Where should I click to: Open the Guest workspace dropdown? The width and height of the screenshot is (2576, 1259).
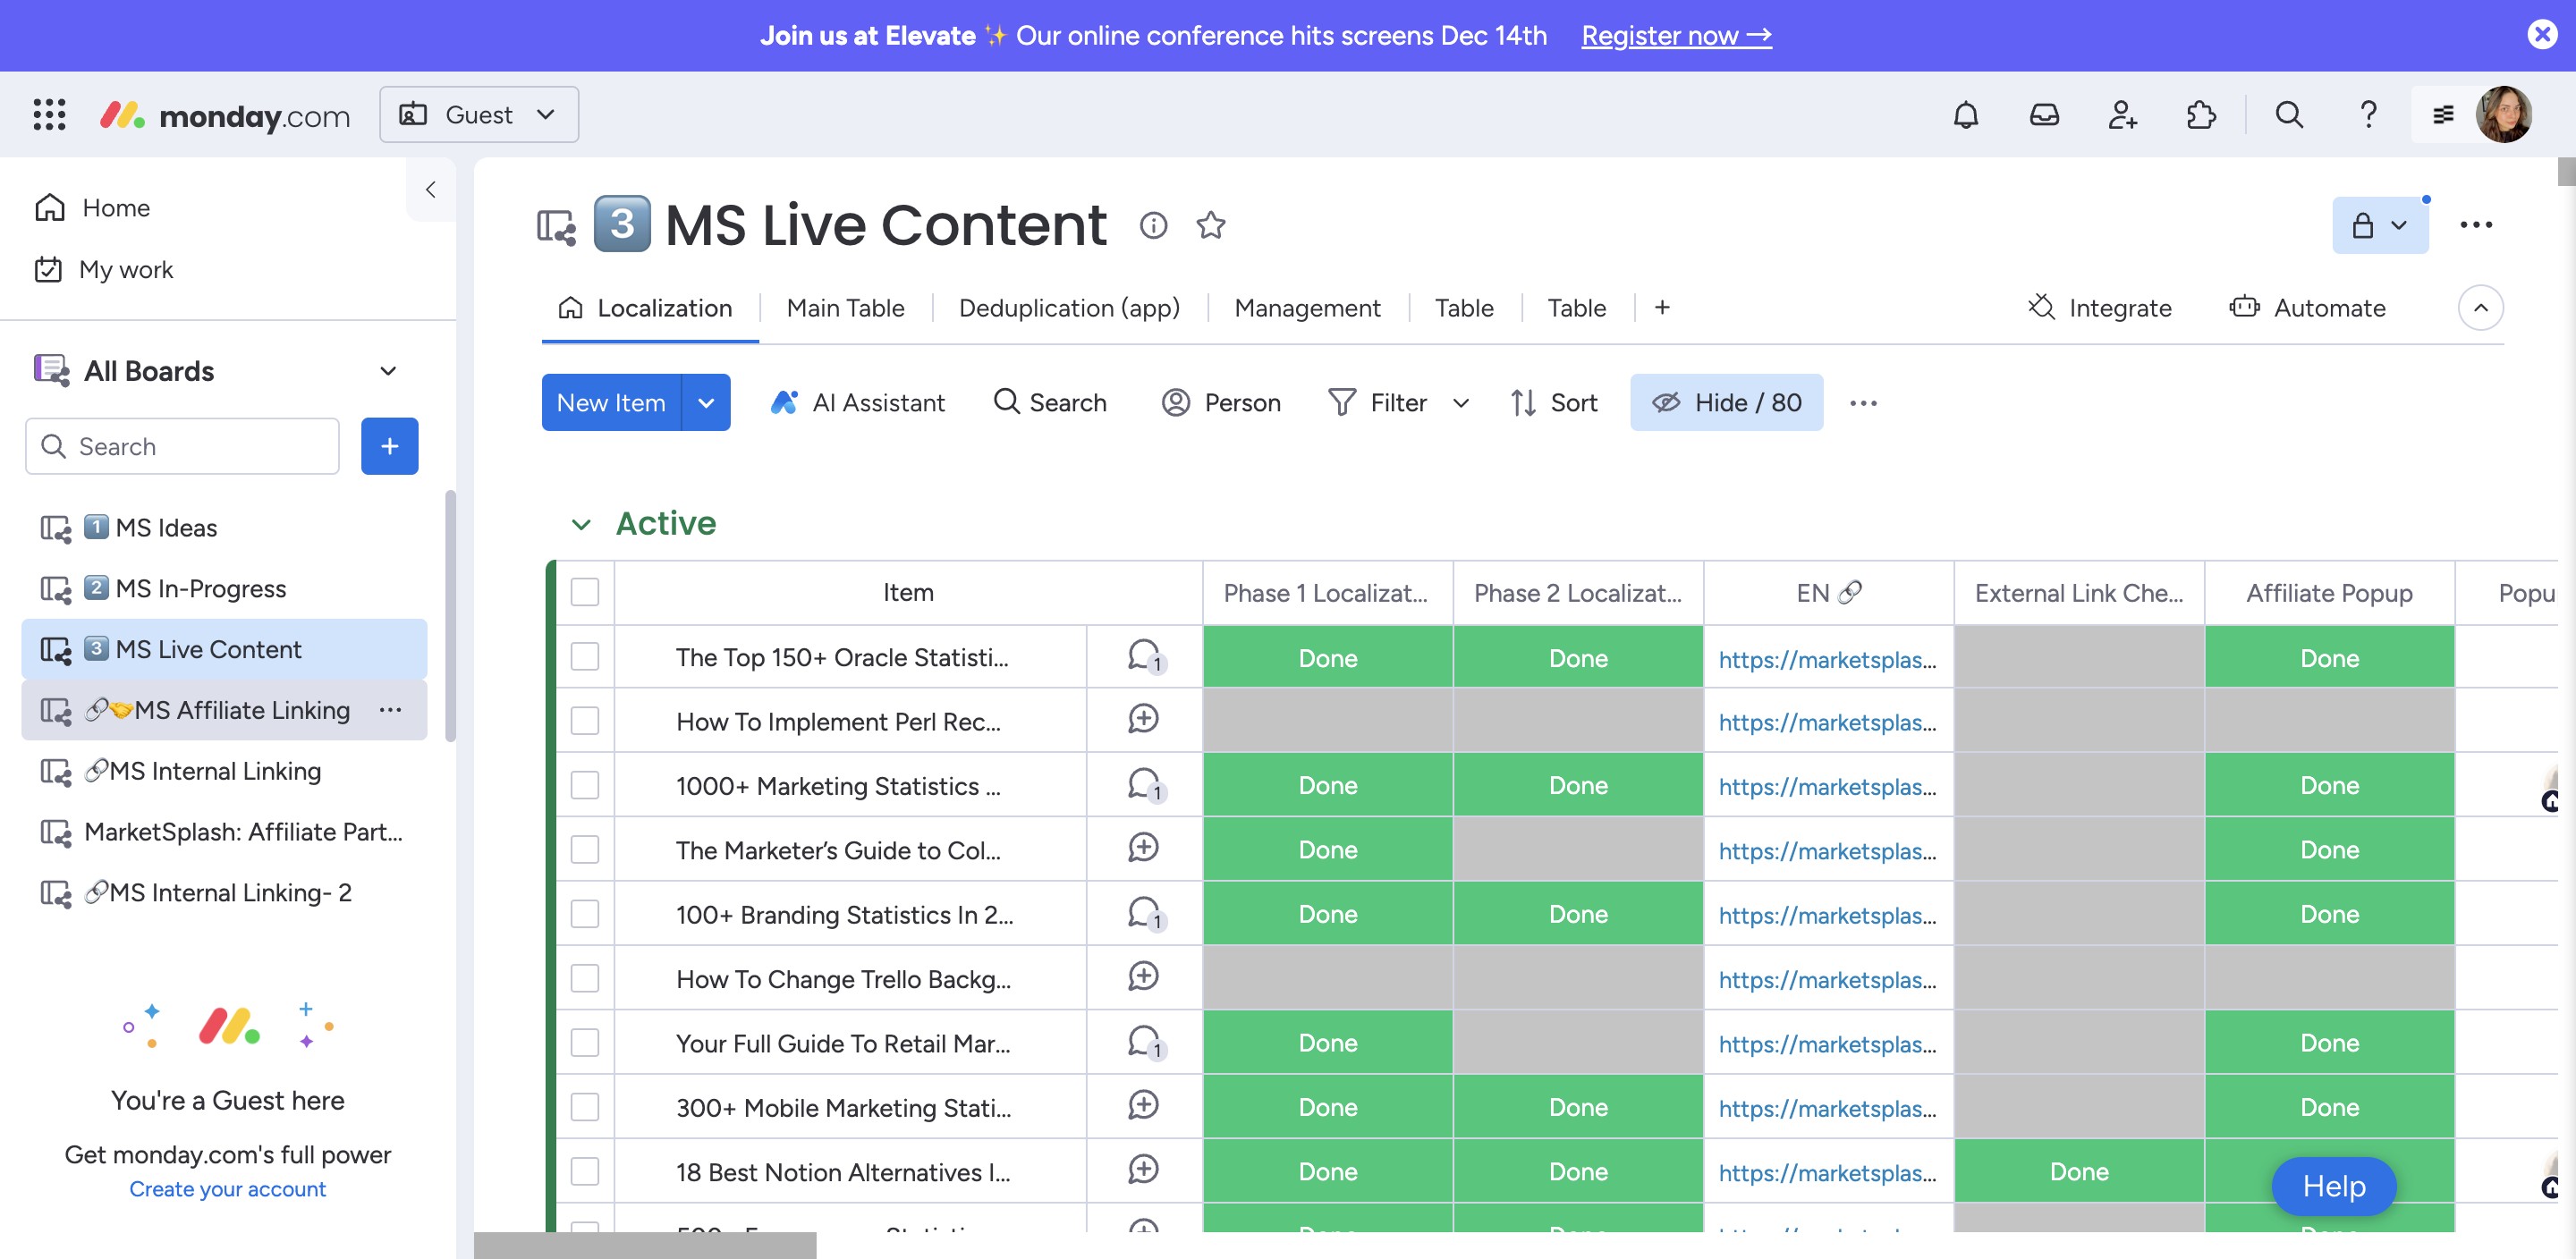click(x=478, y=115)
